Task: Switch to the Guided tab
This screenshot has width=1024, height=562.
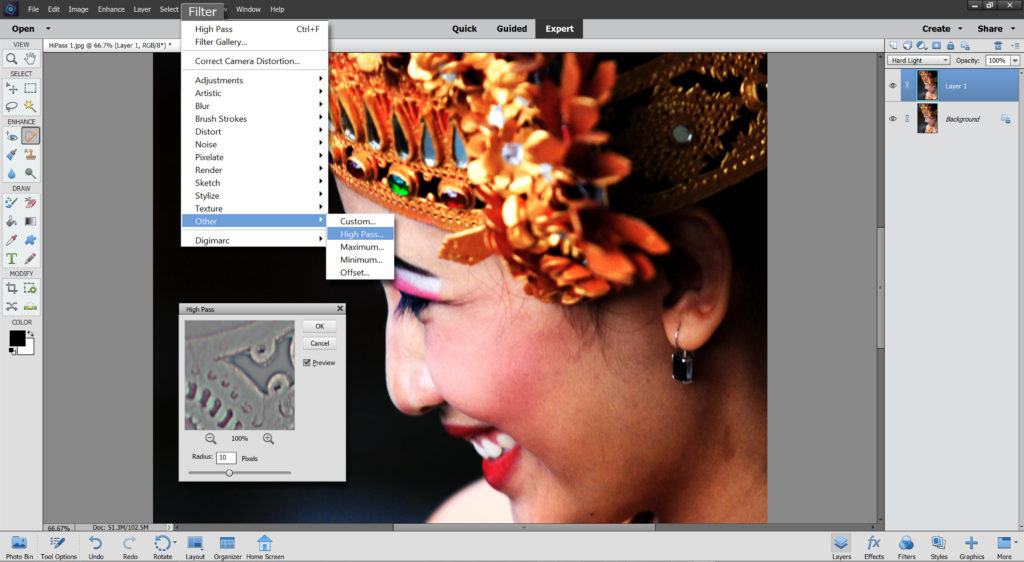Action: click(x=512, y=29)
